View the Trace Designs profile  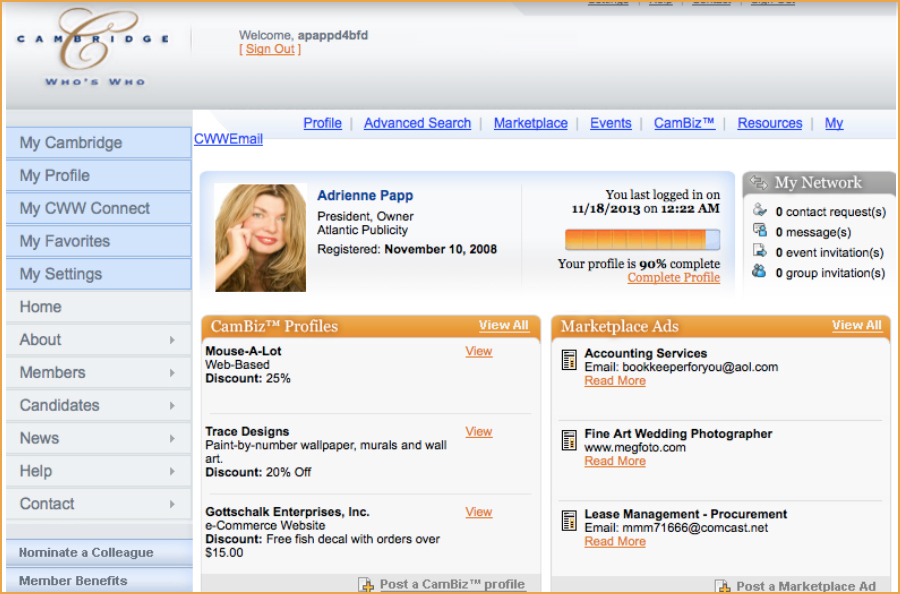(x=479, y=432)
